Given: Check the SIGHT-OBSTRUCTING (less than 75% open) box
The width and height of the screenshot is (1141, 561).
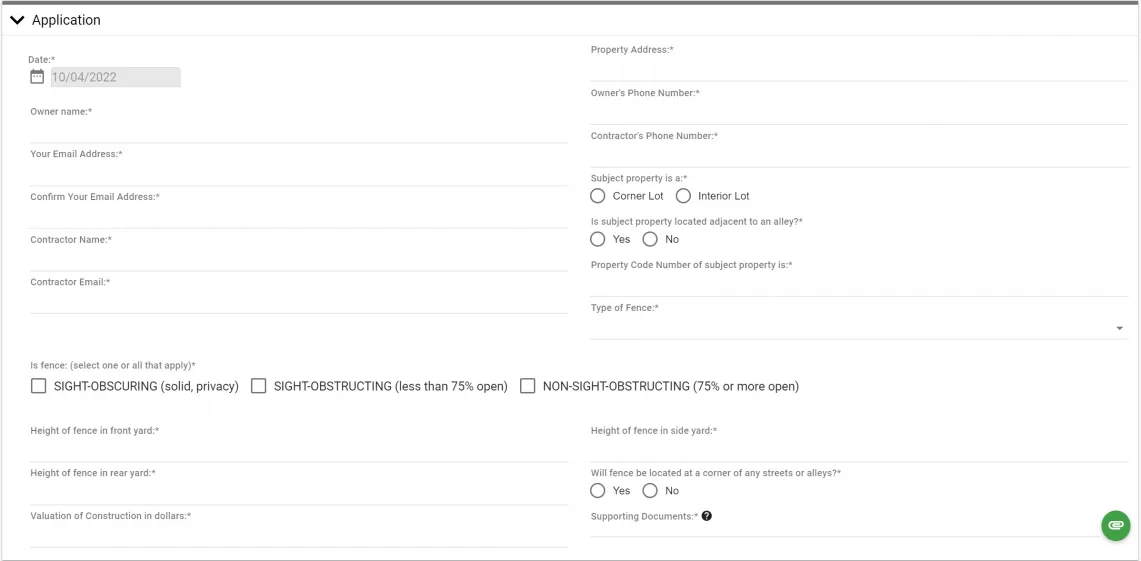Looking at the screenshot, I should pyautogui.click(x=259, y=386).
